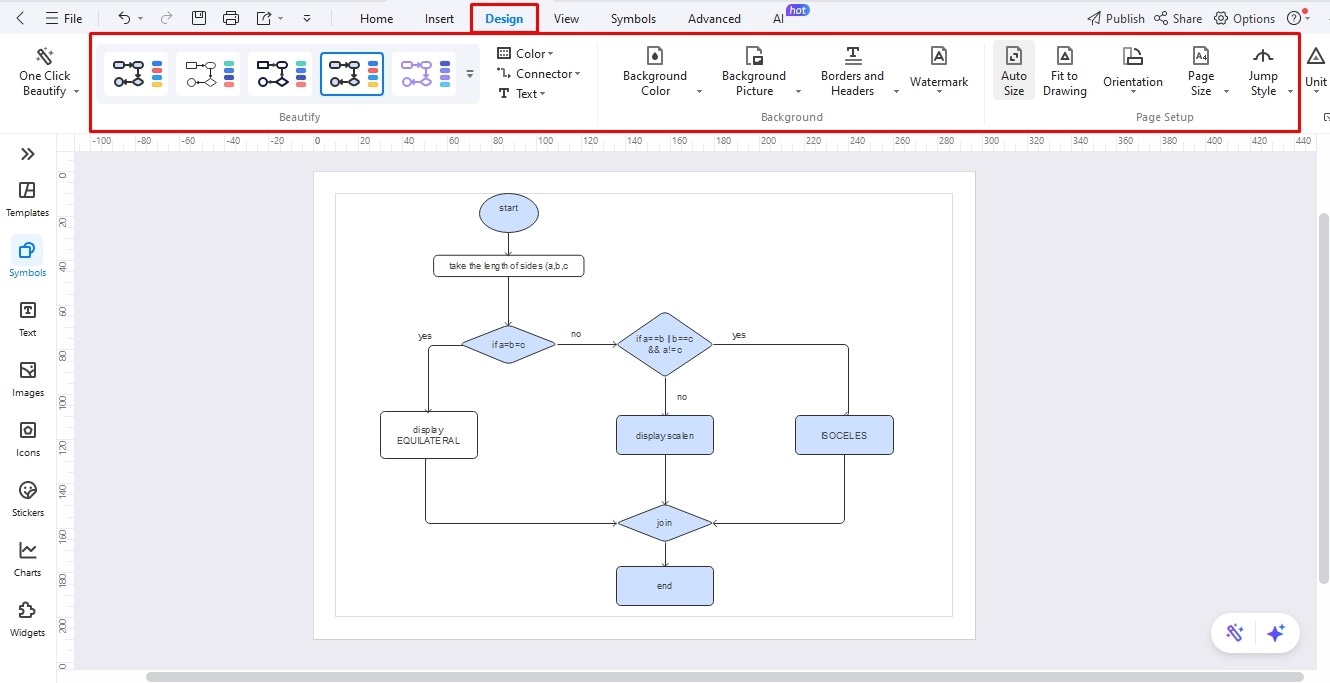Image resolution: width=1330 pixels, height=683 pixels.
Task: Switch to the View tab
Action: click(566, 18)
